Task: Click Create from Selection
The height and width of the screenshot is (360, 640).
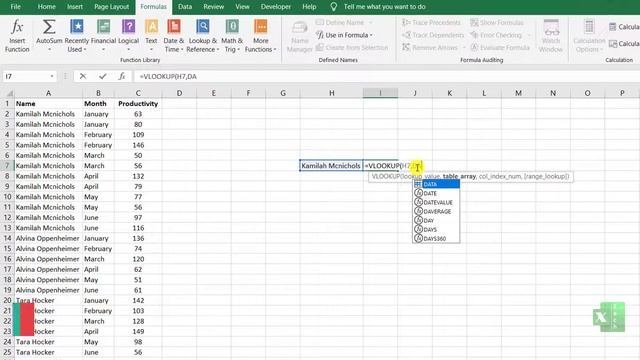Action: 352,48
